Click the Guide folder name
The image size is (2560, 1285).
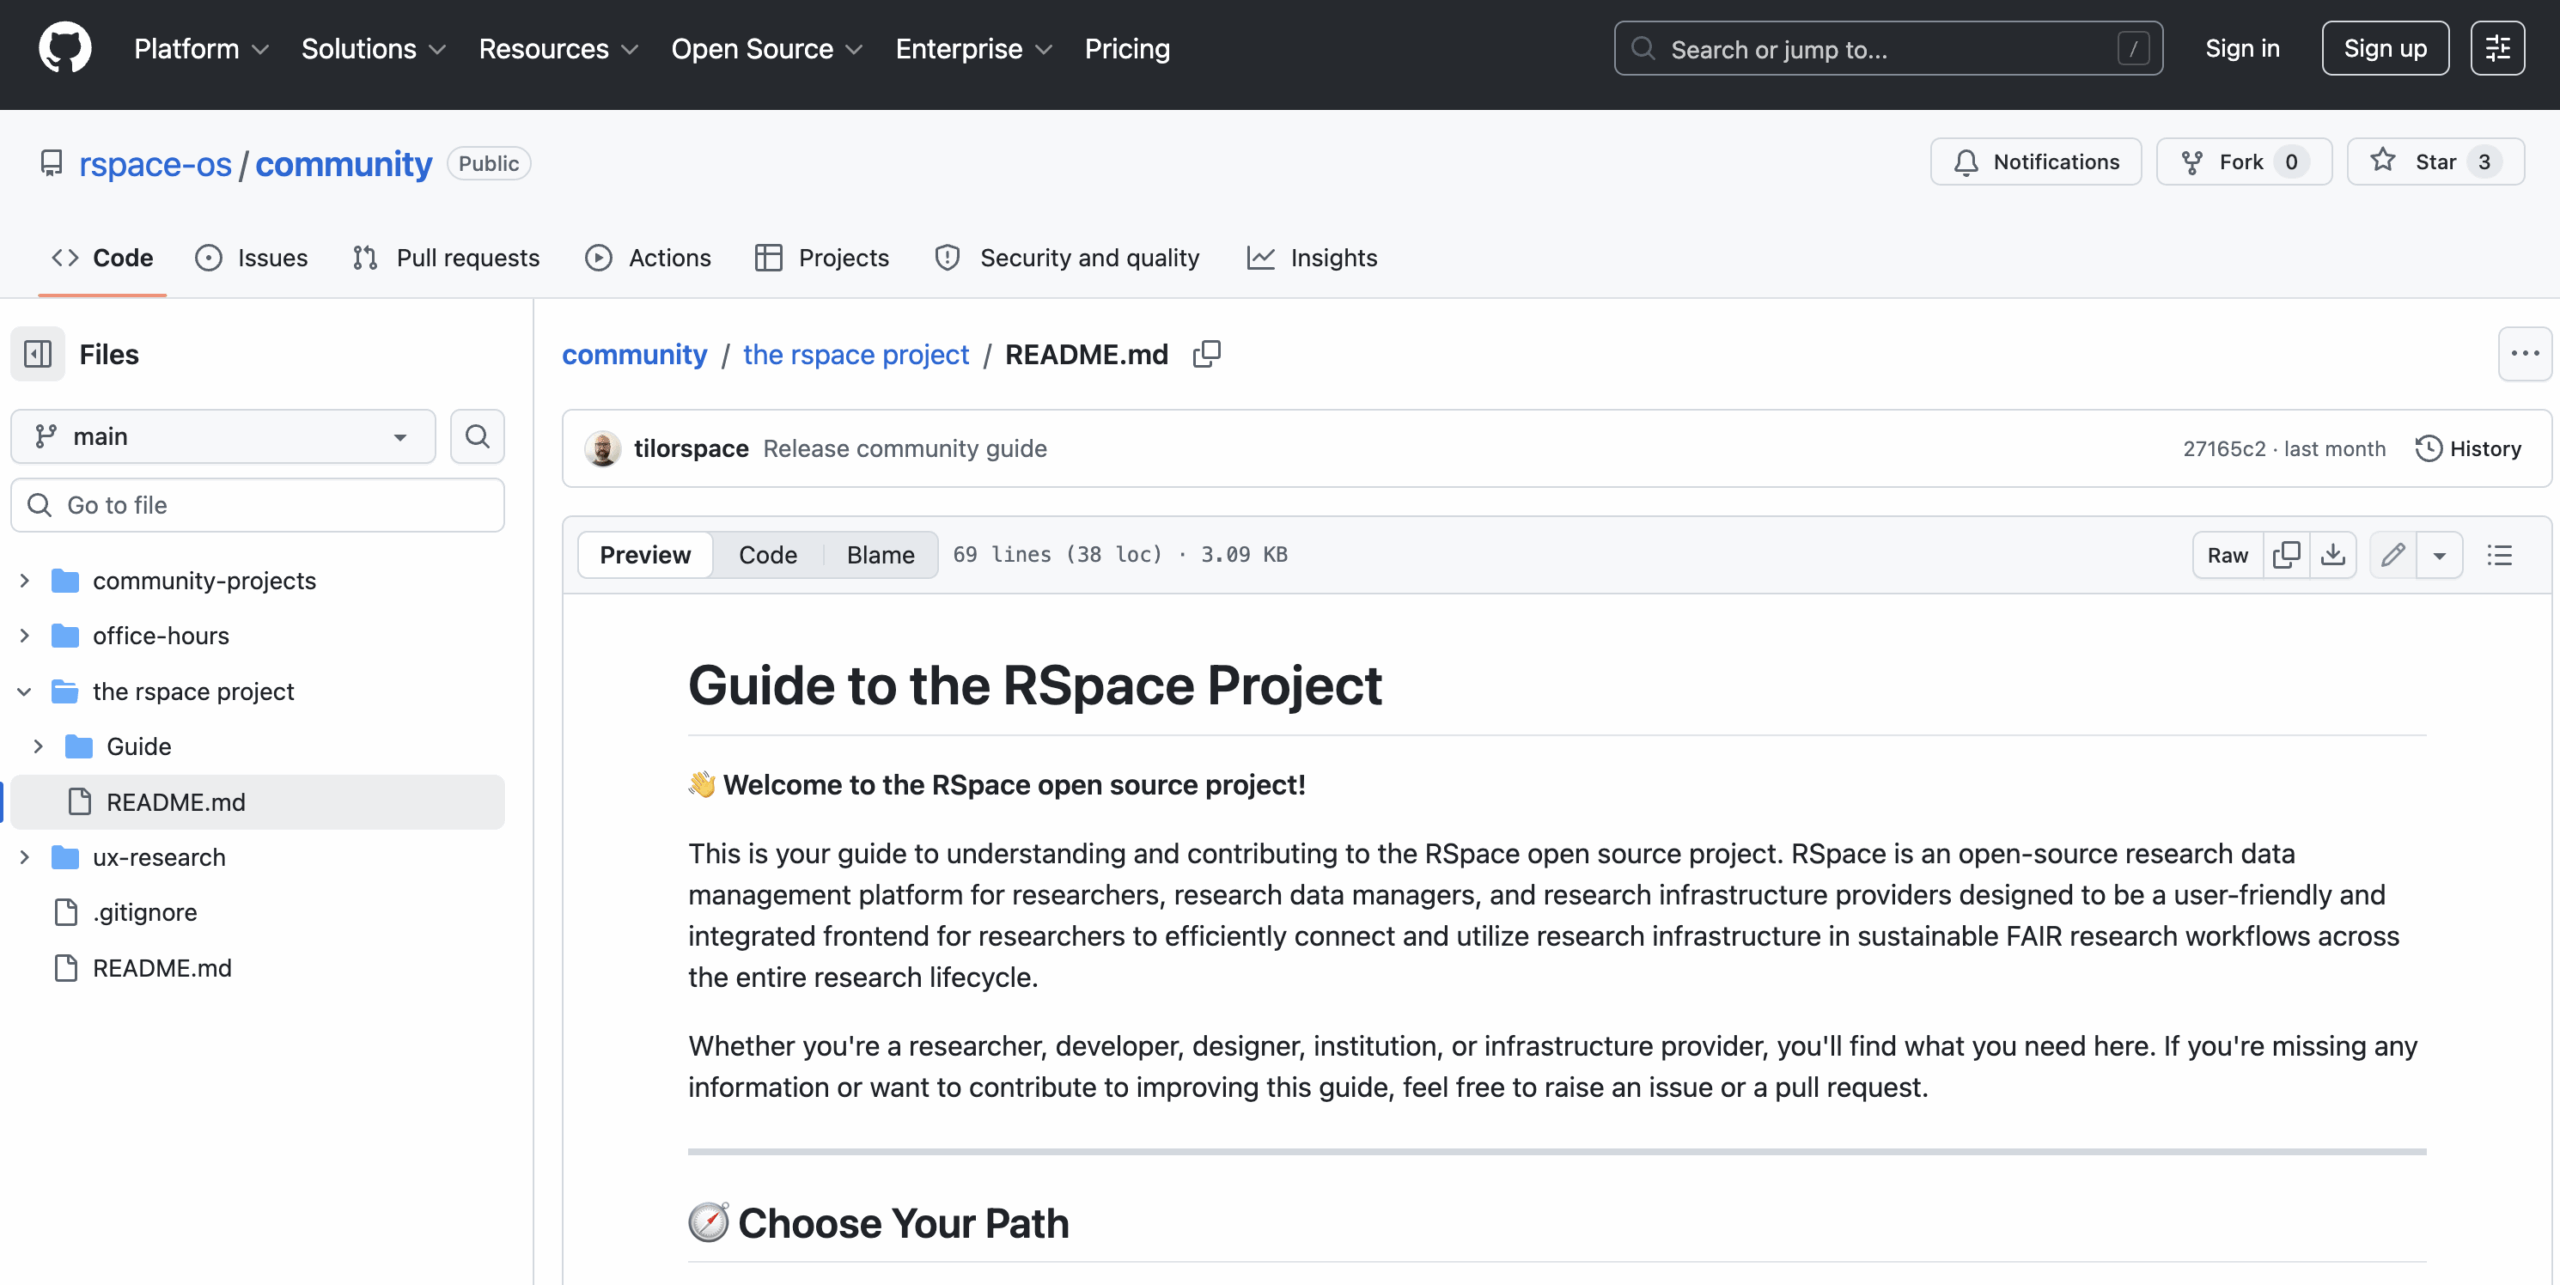[139, 746]
